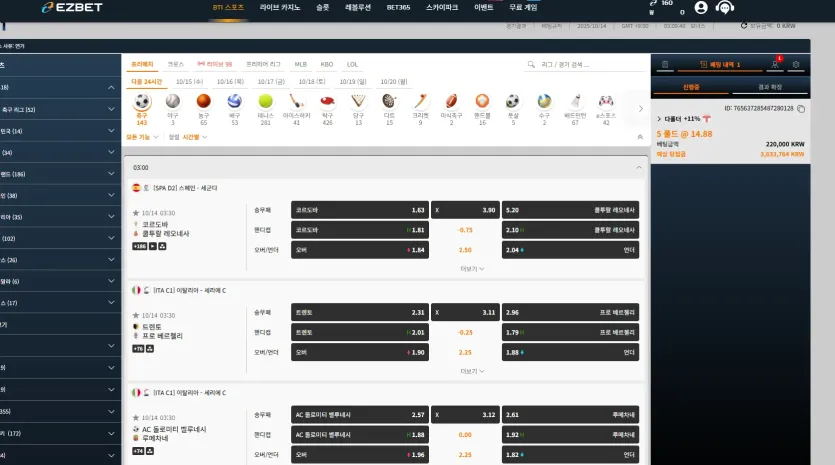This screenshot has width=835, height=465.
Task: Favorite the AC Dolomiti match star
Action: (x=136, y=418)
